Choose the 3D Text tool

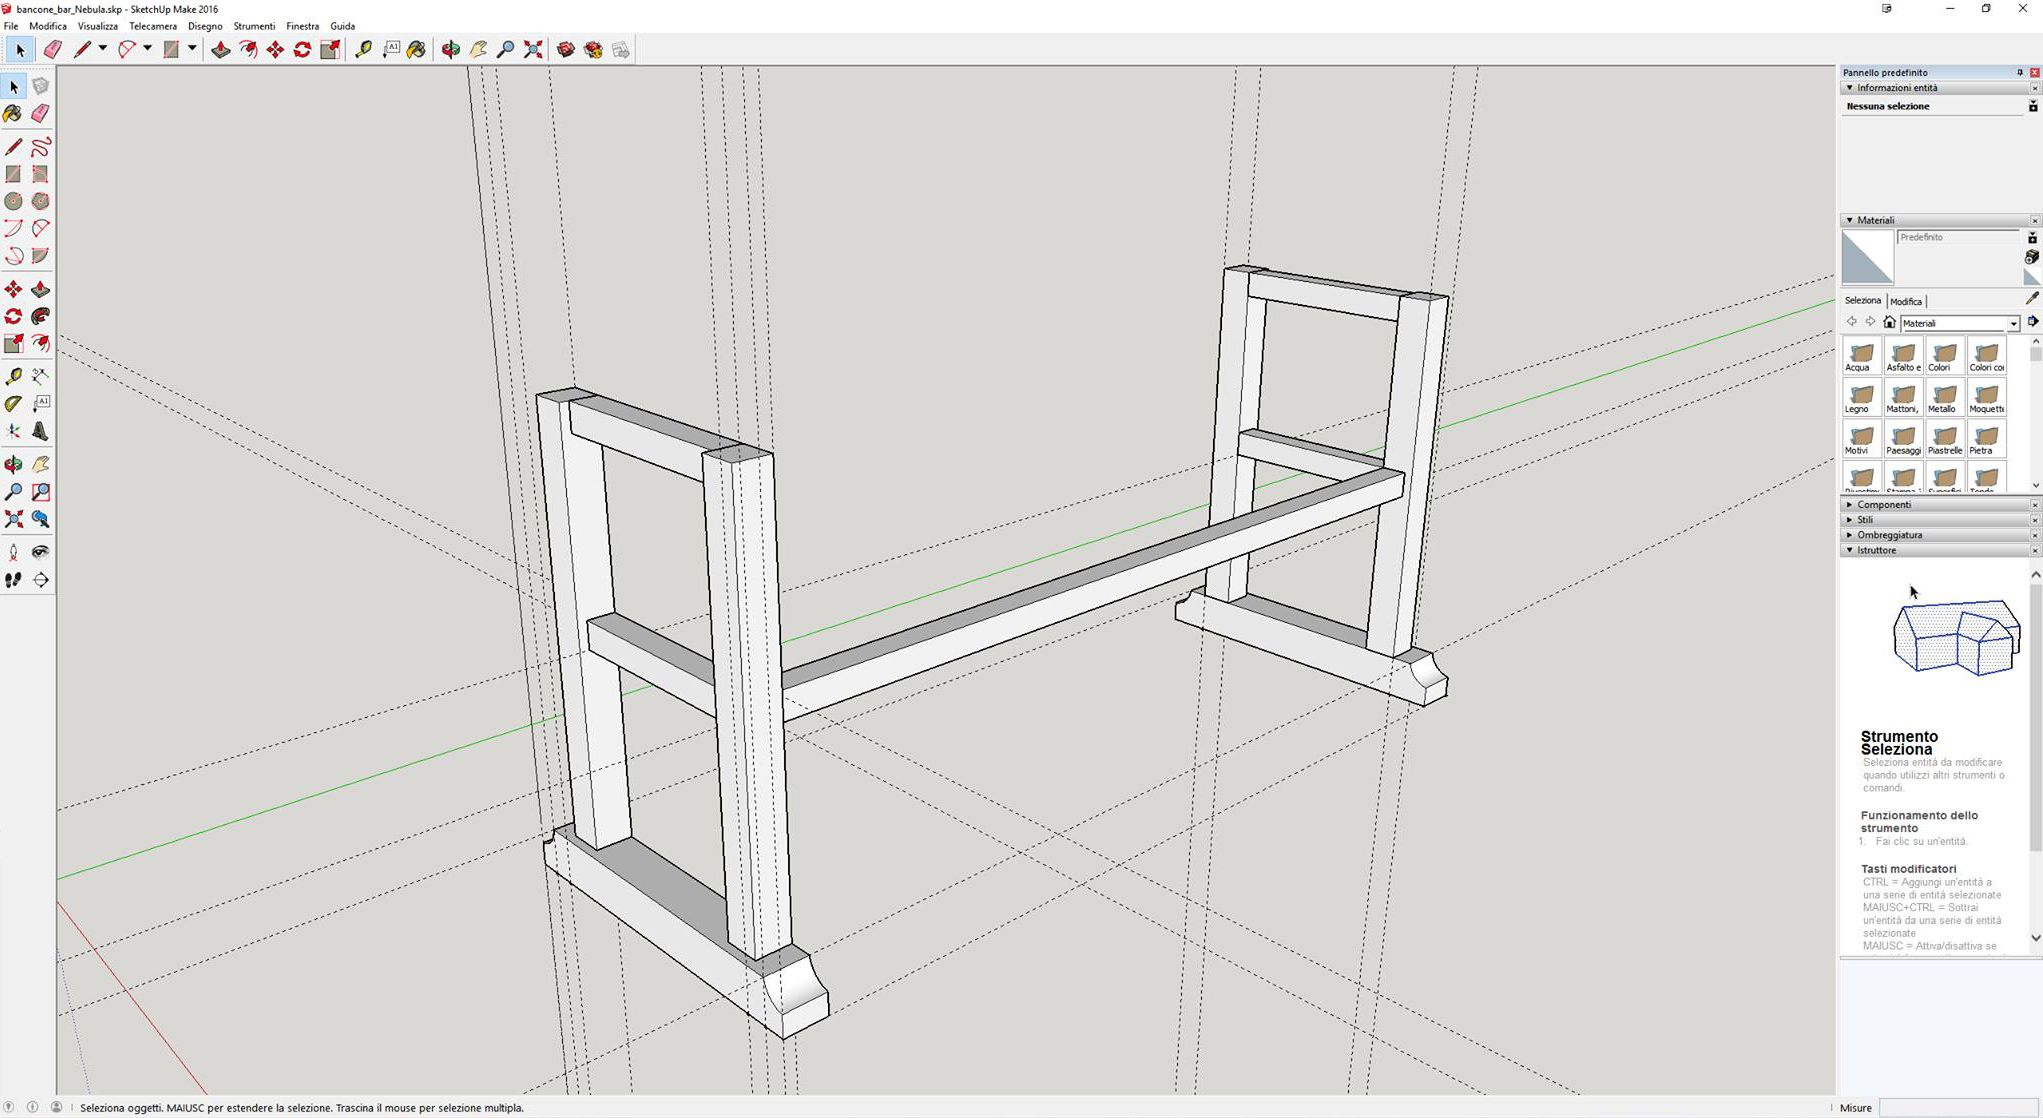41,431
